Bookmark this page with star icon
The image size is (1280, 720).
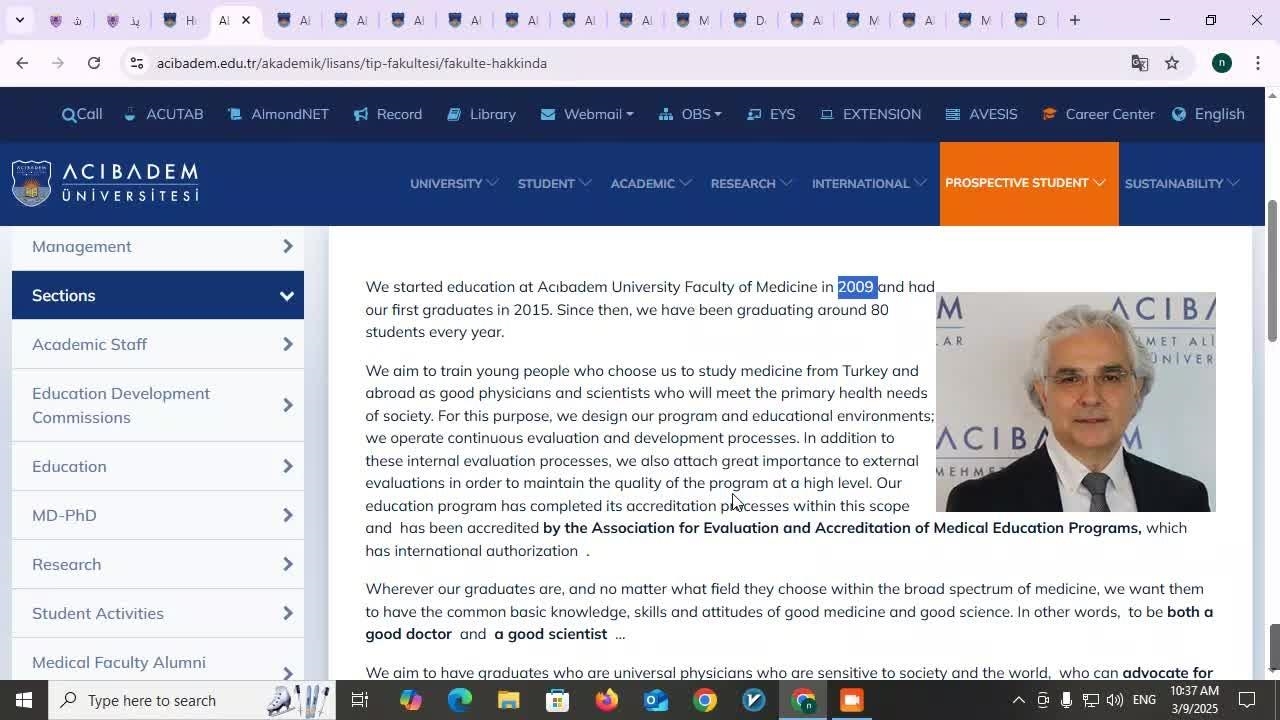(1172, 63)
